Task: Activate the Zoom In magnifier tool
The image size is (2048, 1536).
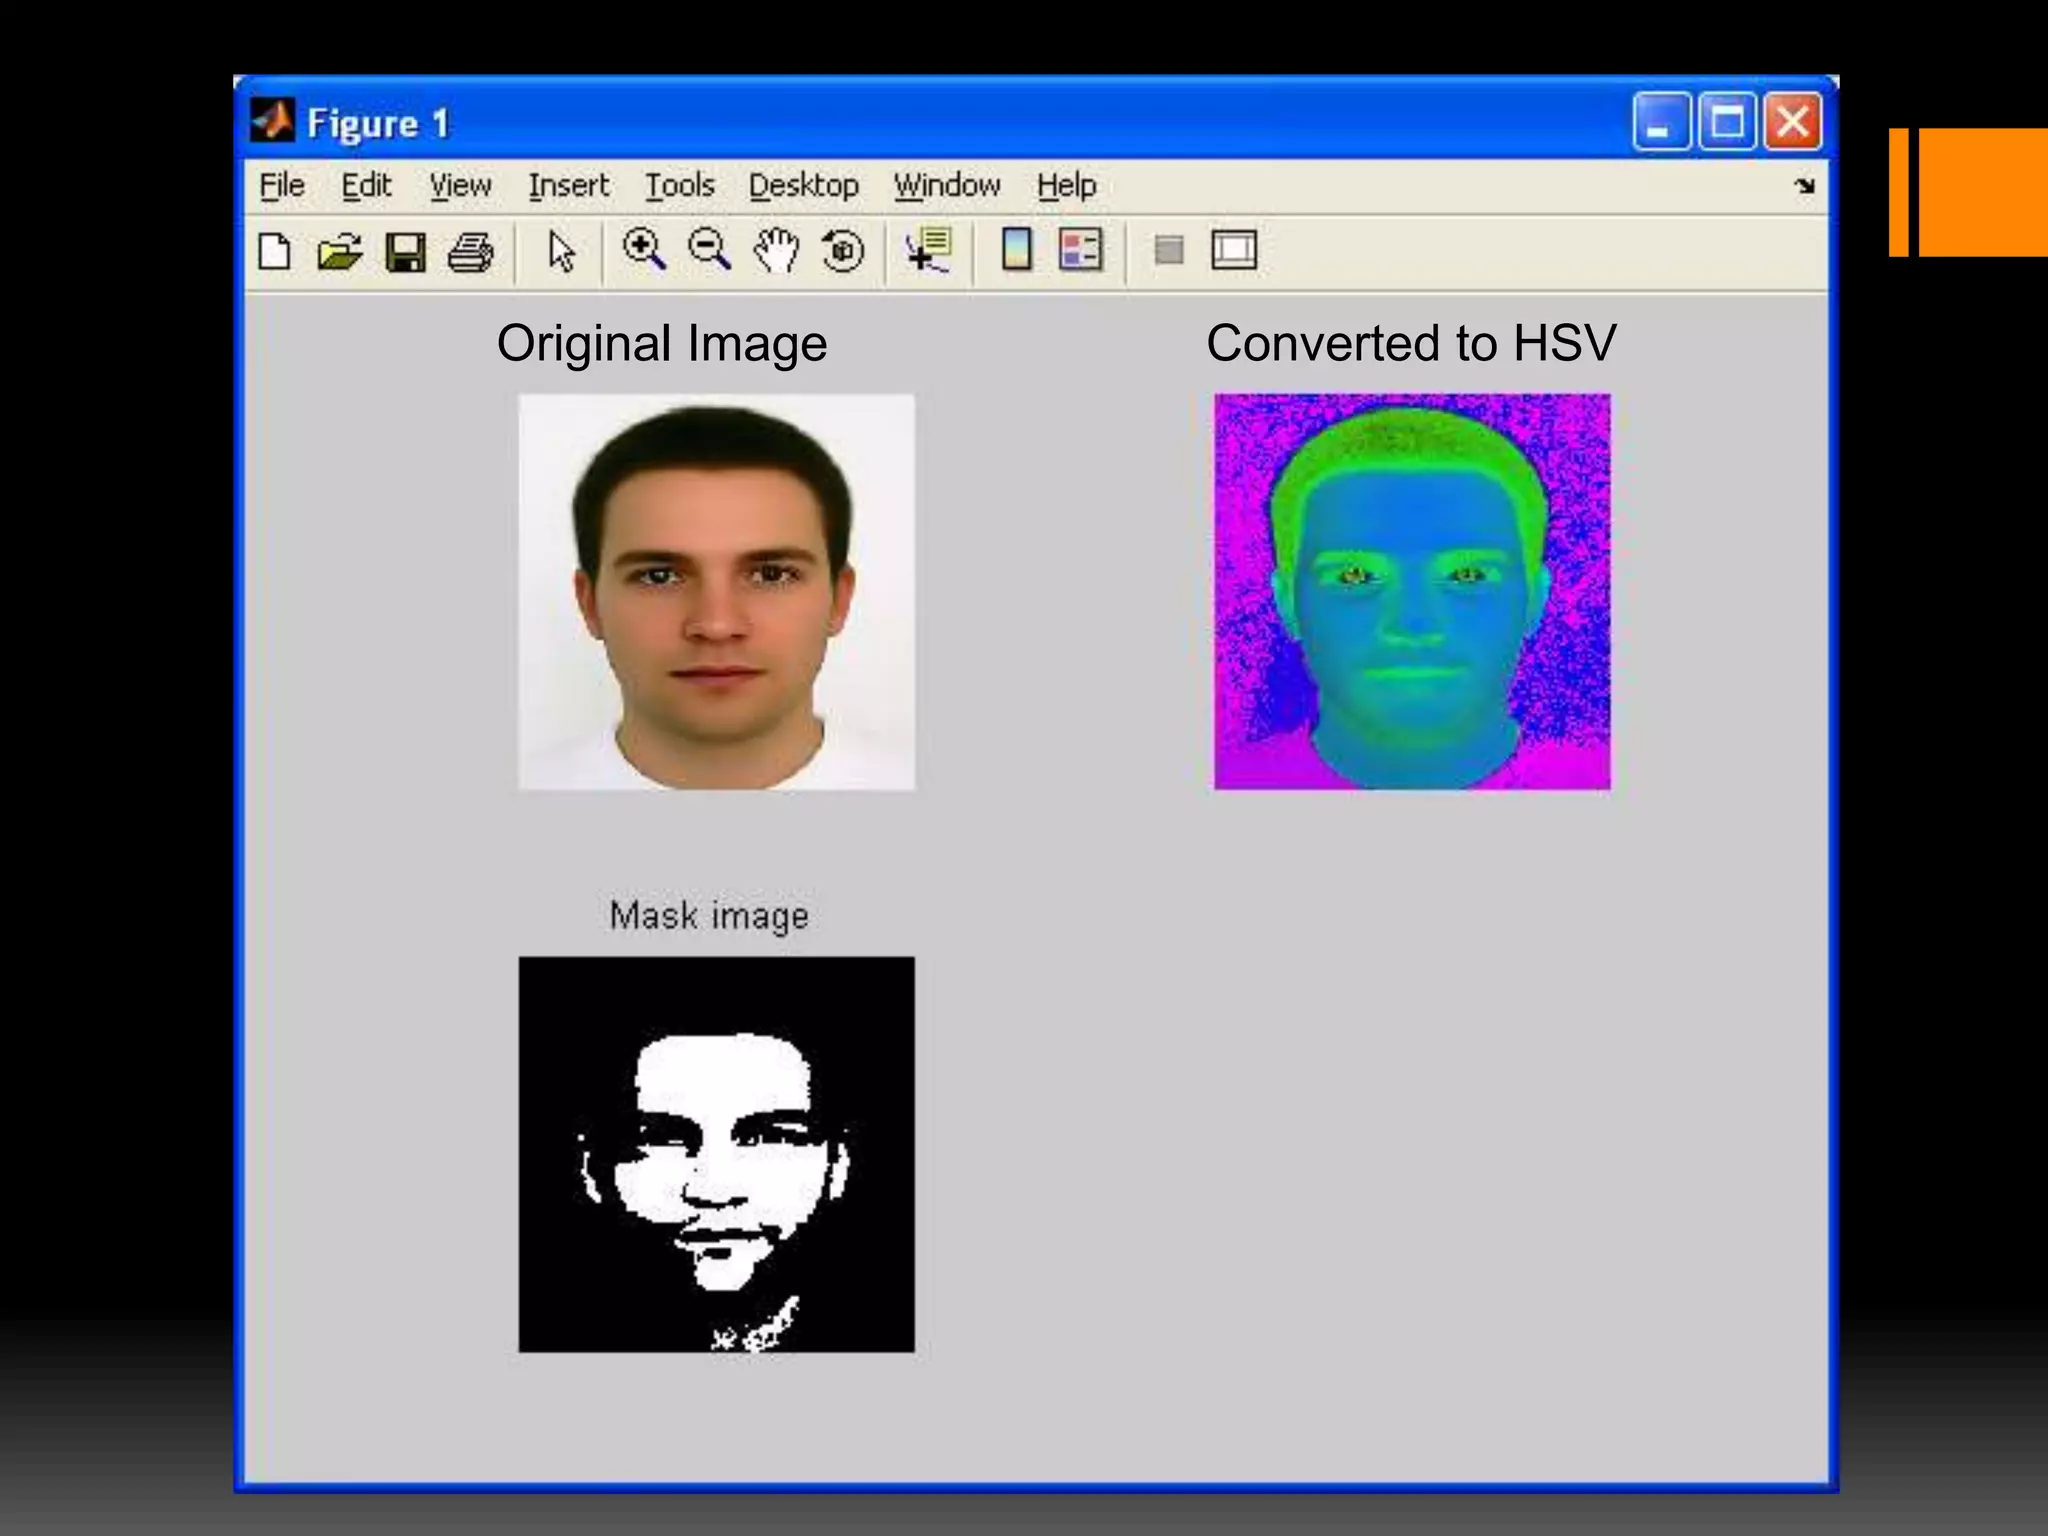Action: coord(644,250)
